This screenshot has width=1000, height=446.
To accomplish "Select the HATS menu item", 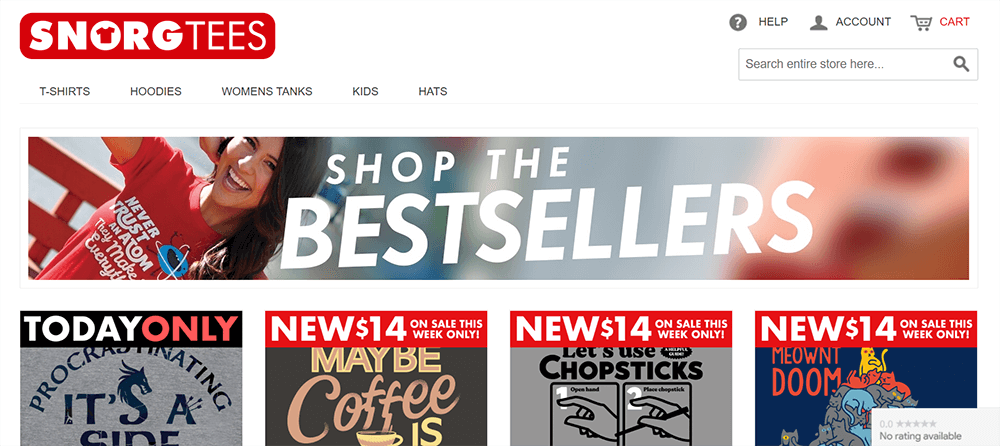I will click(x=432, y=91).
